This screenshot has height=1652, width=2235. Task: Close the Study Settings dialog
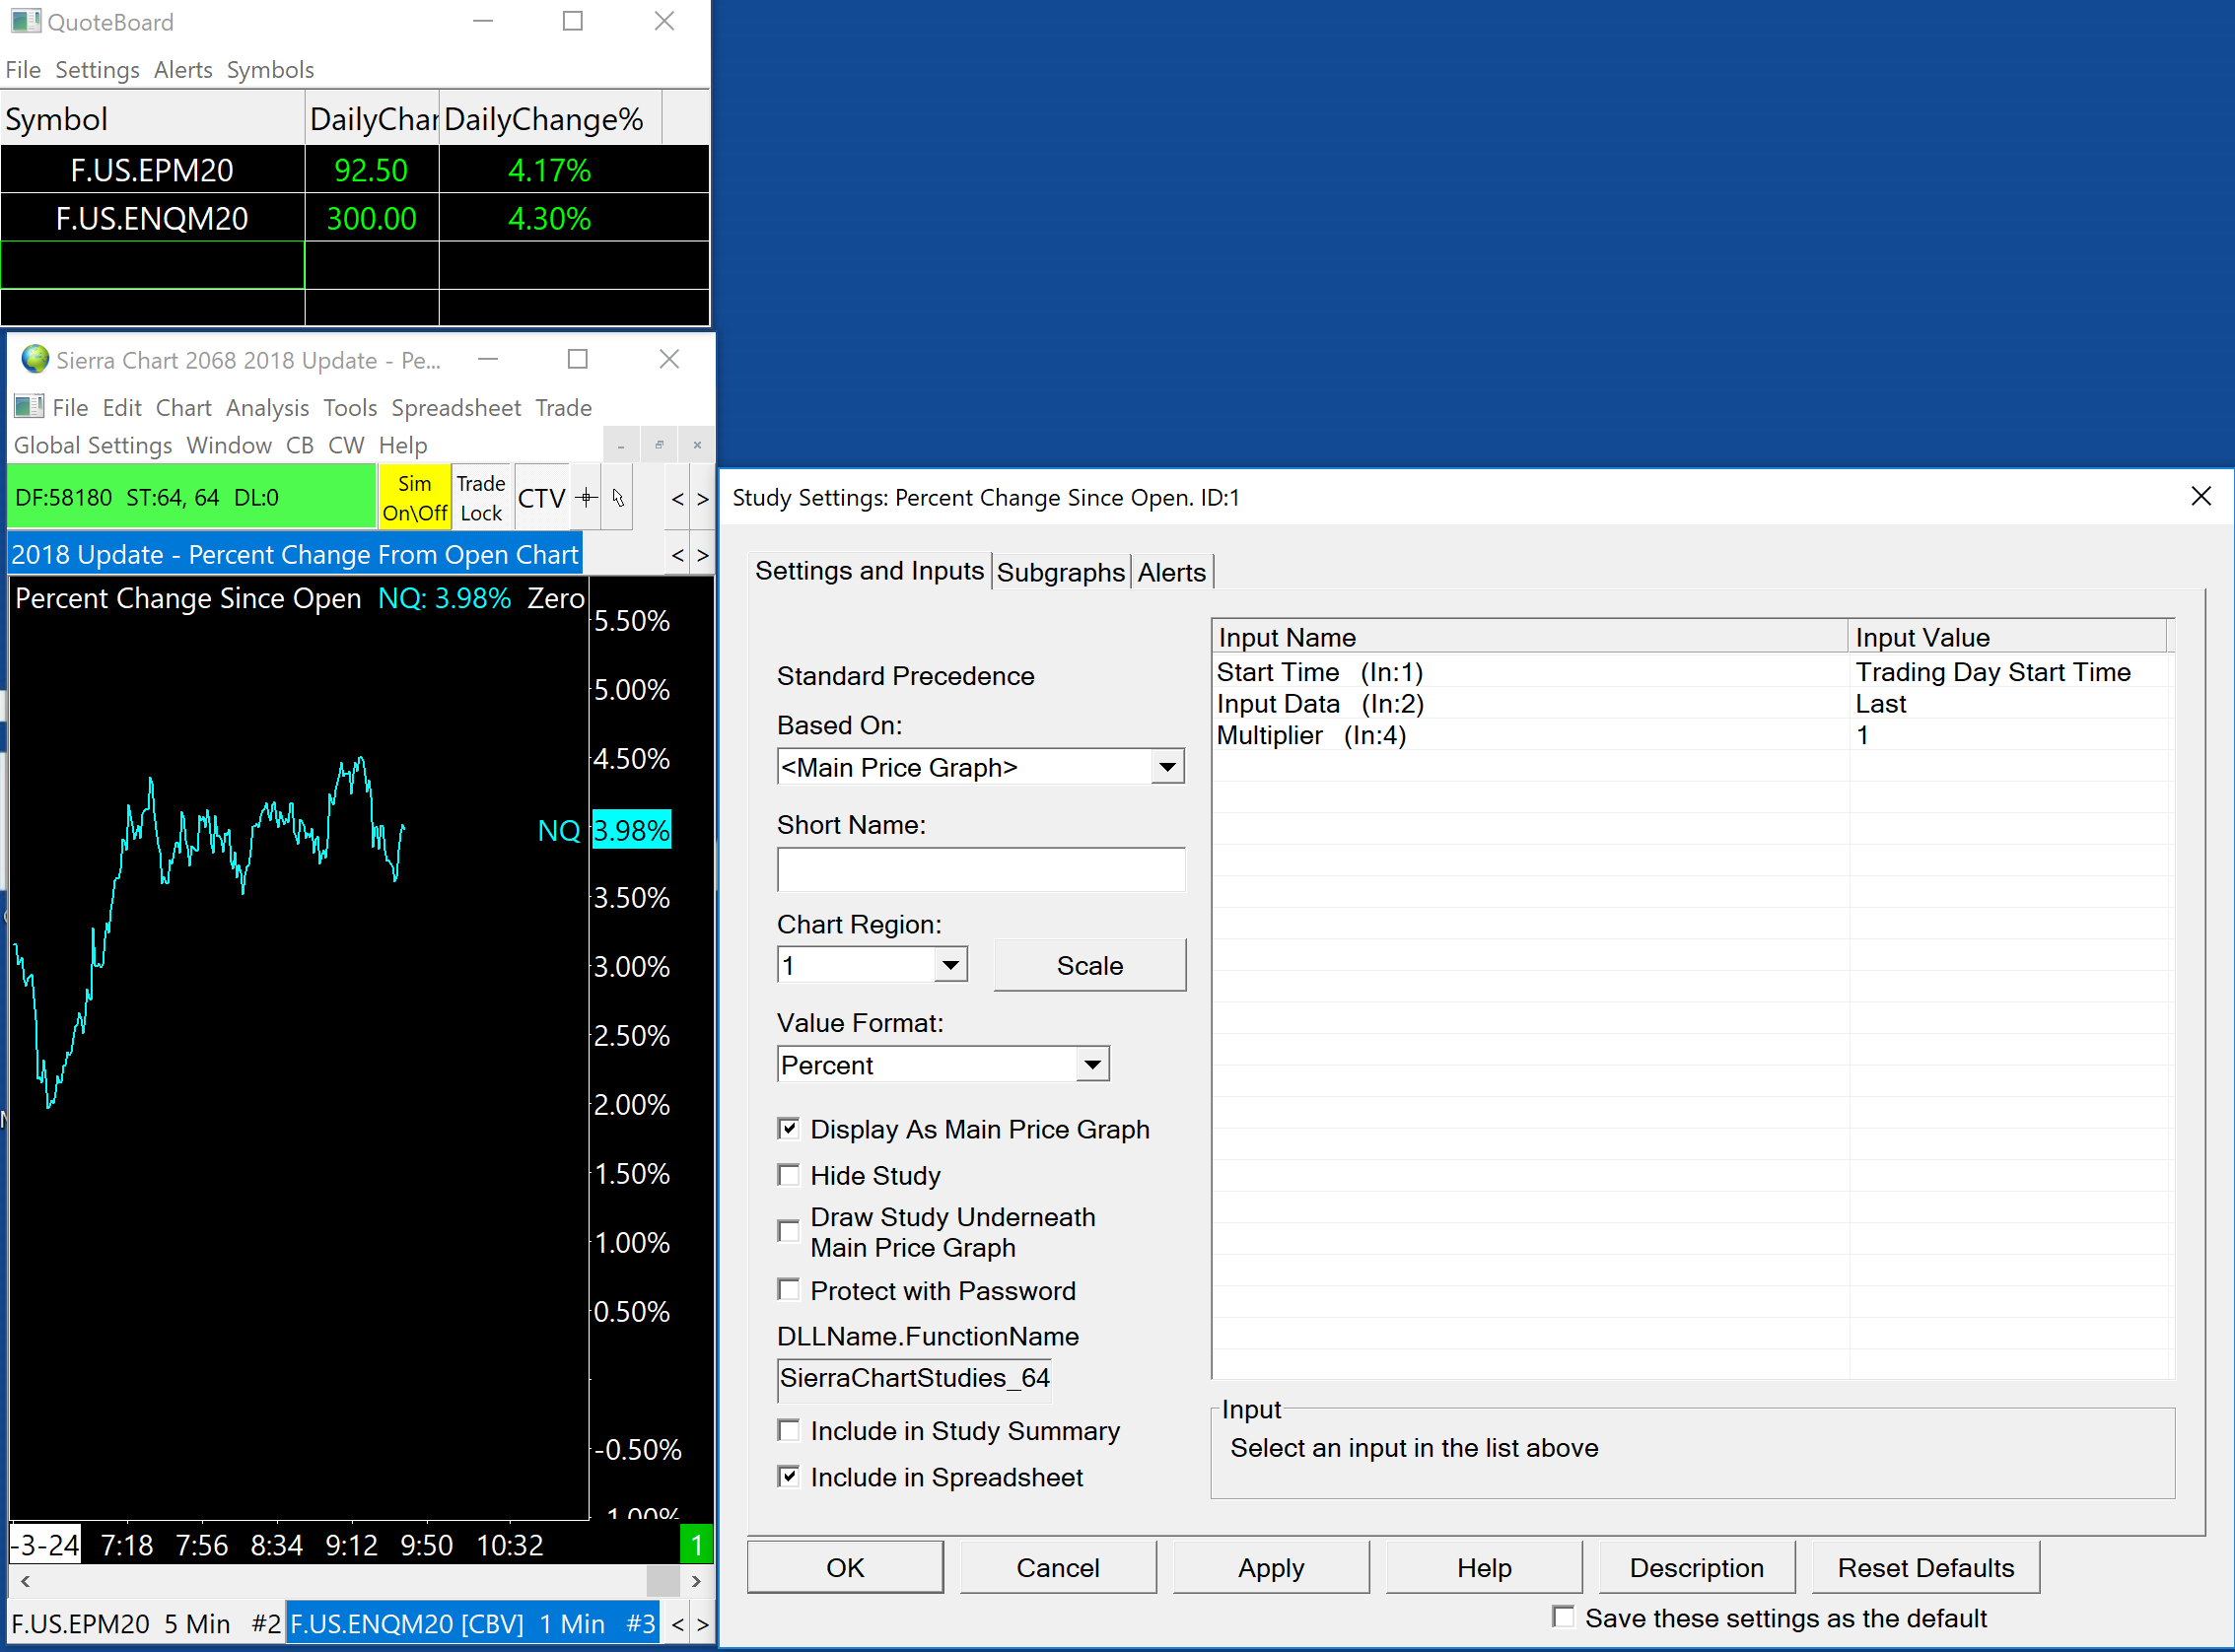2200,497
